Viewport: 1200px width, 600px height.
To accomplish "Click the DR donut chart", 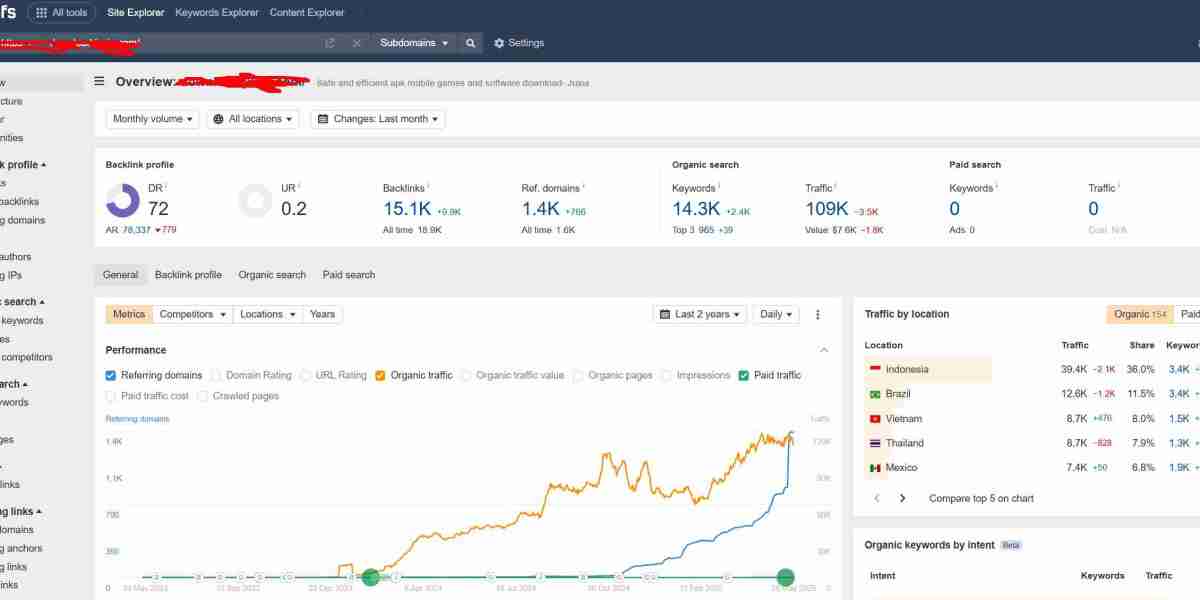I will [x=122, y=200].
